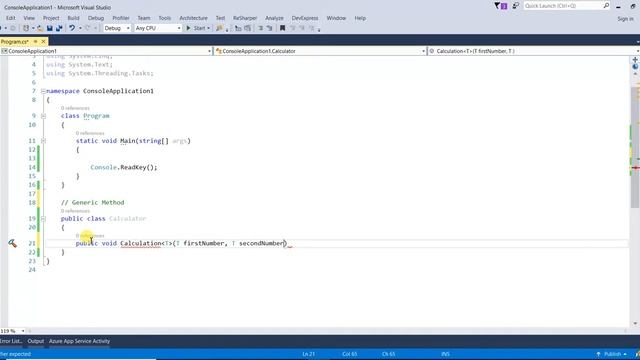Open the Build menu
Image resolution: width=640 pixels, height=360 pixels.
(x=73, y=18)
